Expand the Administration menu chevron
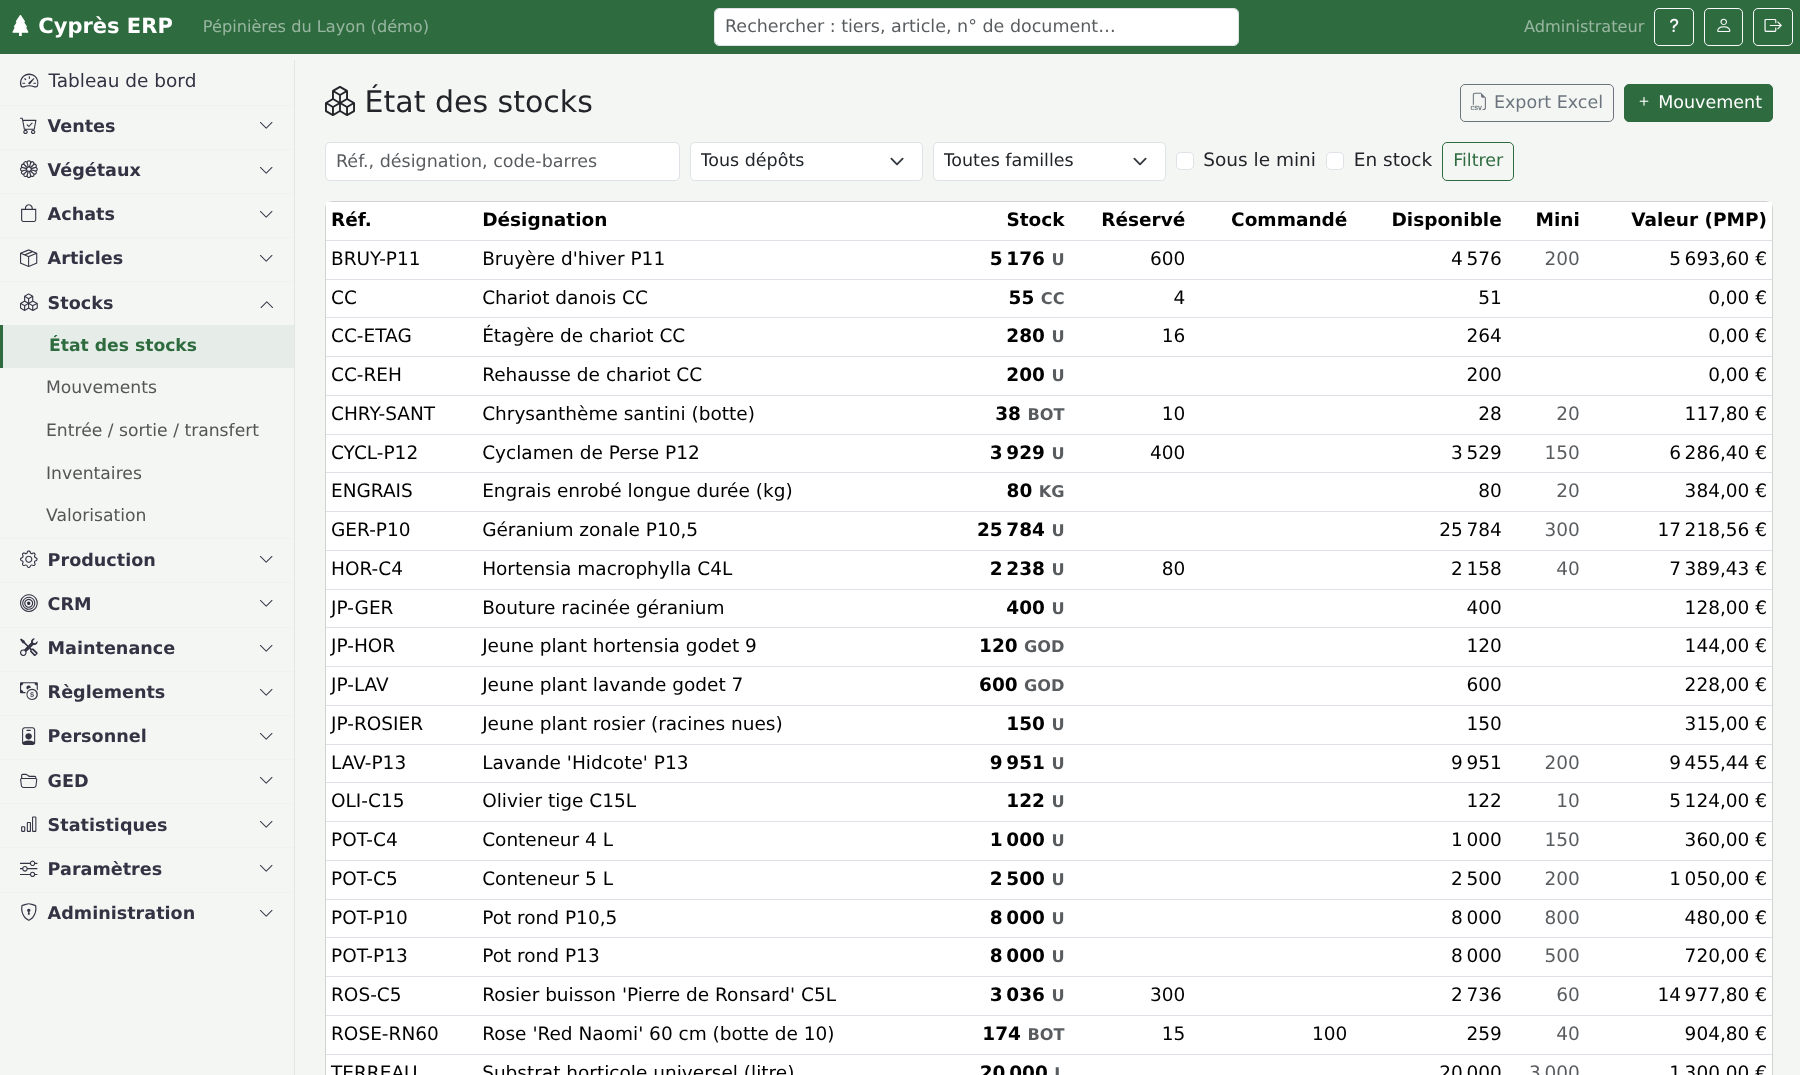 point(266,913)
